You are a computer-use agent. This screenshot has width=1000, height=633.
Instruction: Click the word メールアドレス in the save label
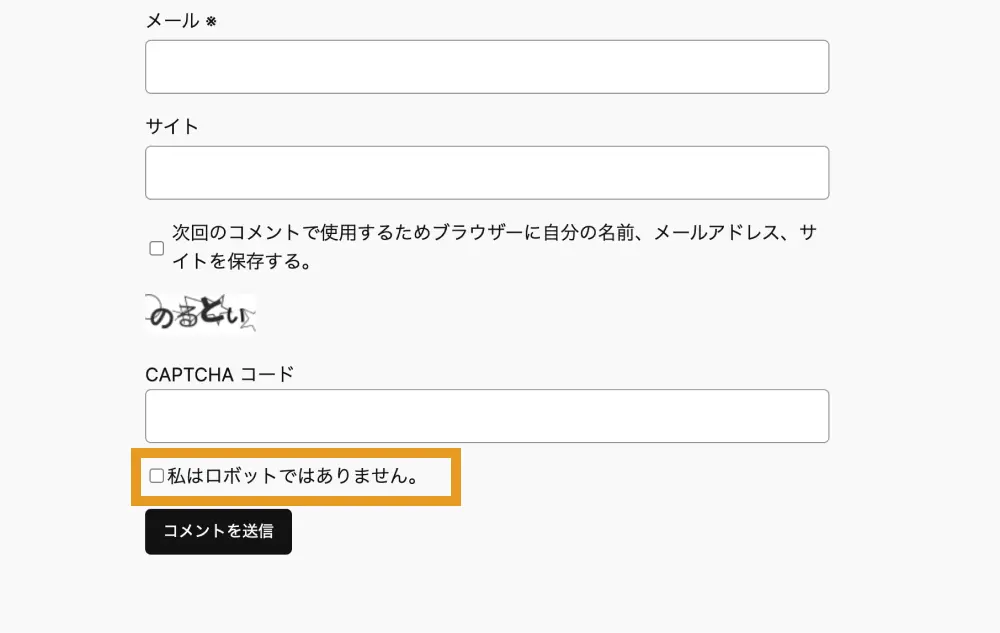715,233
